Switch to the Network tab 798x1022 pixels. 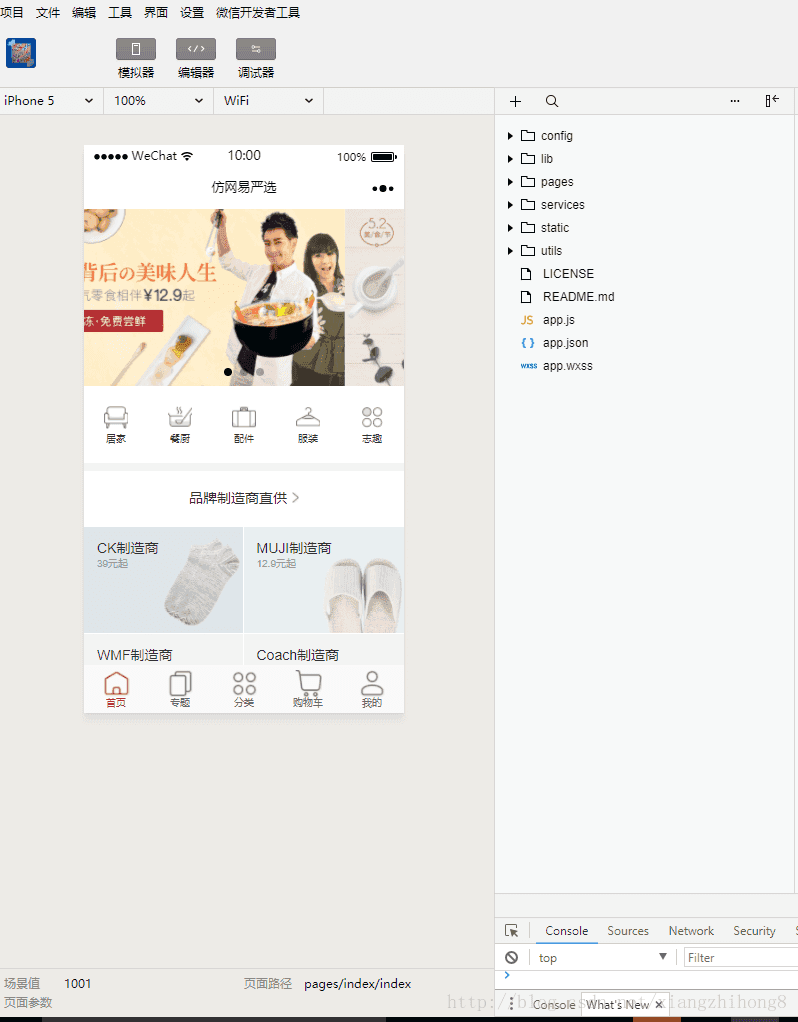[x=691, y=931]
